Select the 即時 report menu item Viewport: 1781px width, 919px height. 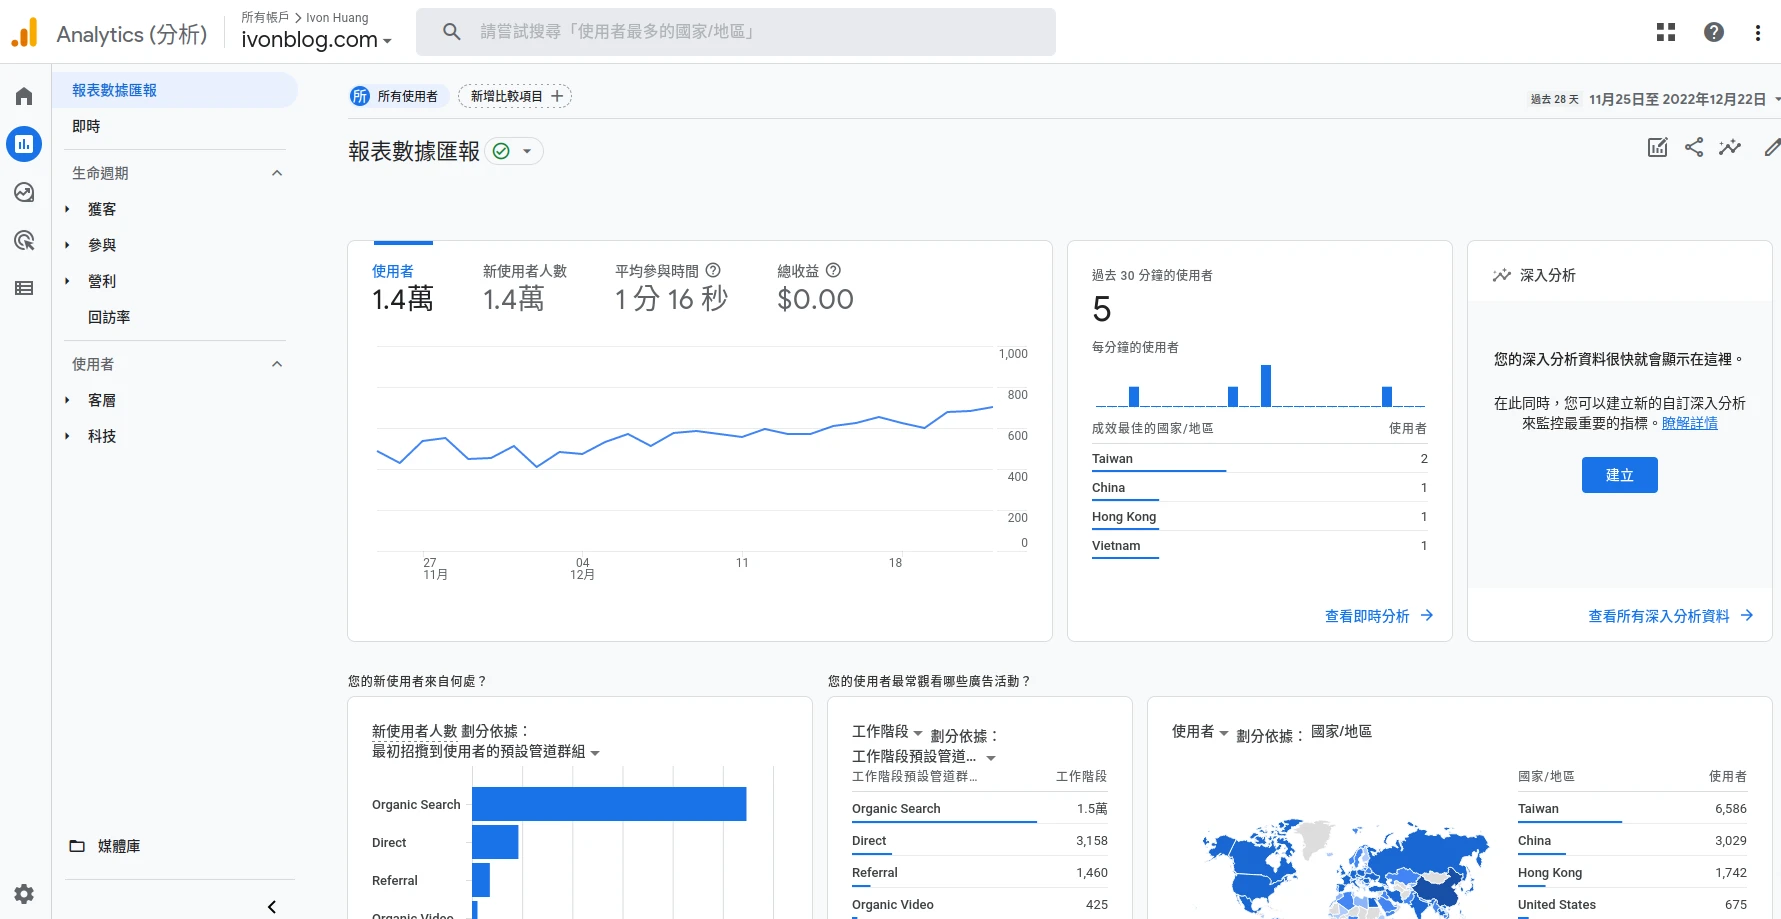(87, 126)
